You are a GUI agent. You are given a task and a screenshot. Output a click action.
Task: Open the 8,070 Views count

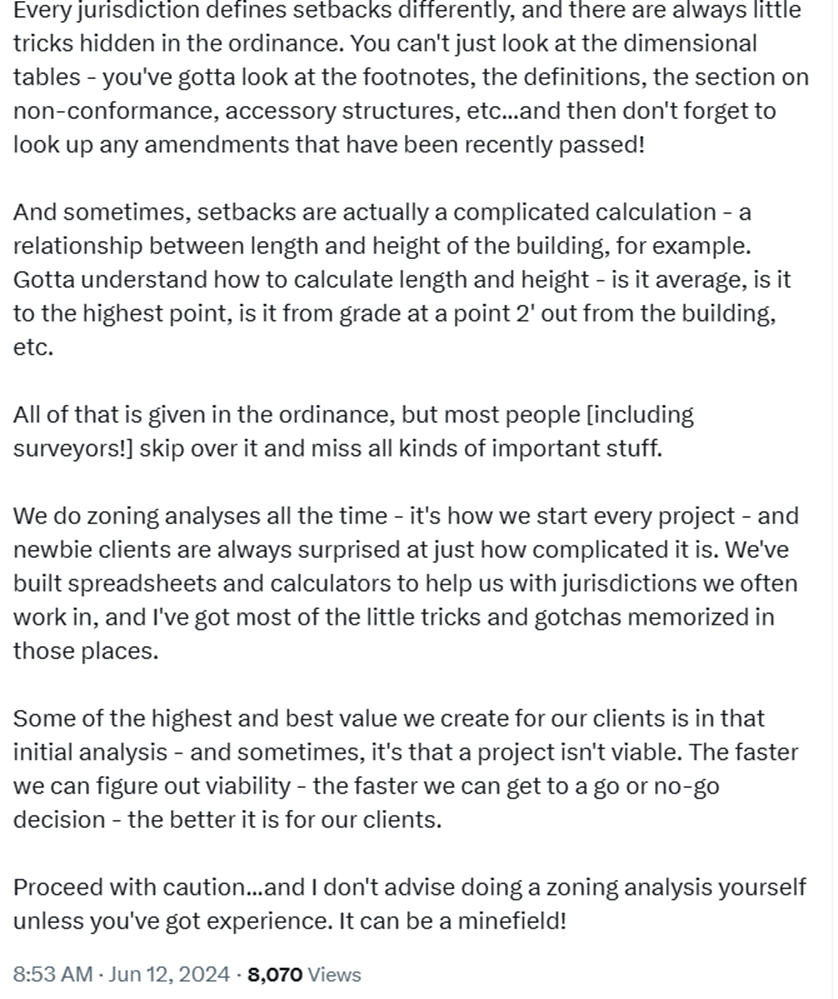304,974
